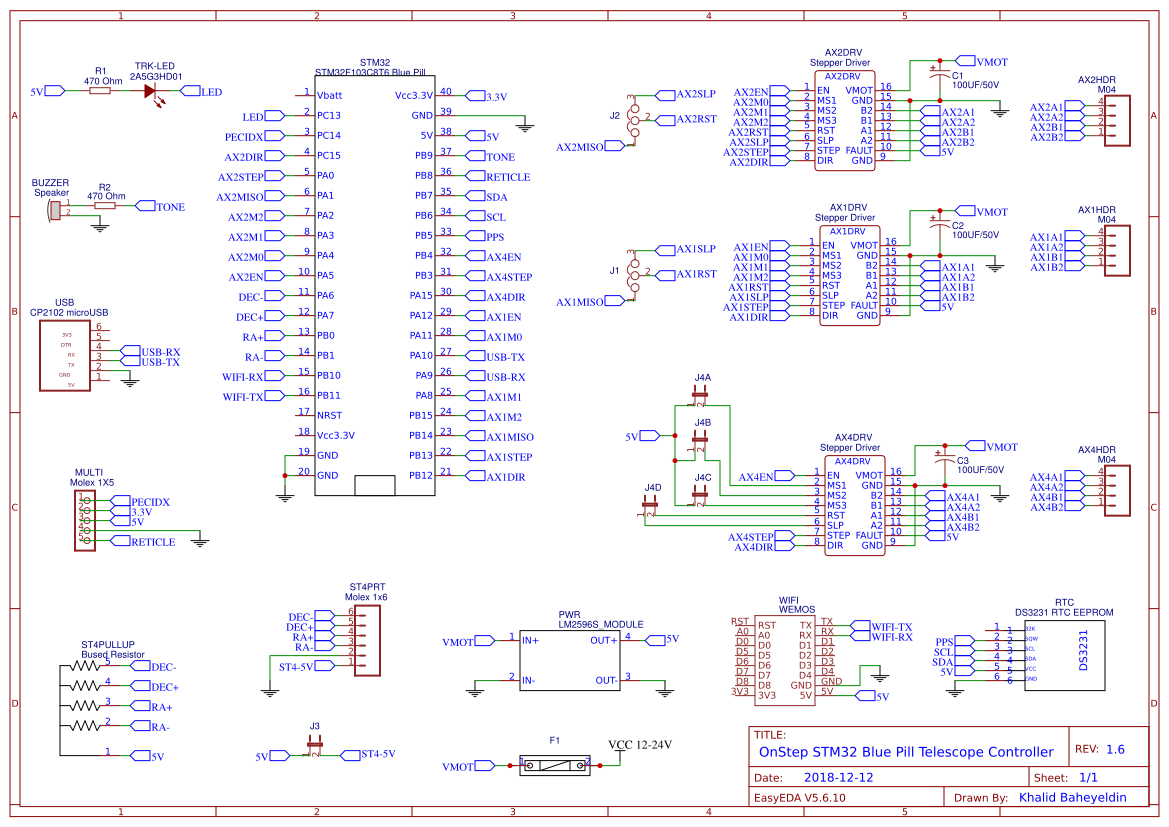Select the AX1HDR M04 header symbol
This screenshot has height=827, width=1169.
tap(1117, 251)
